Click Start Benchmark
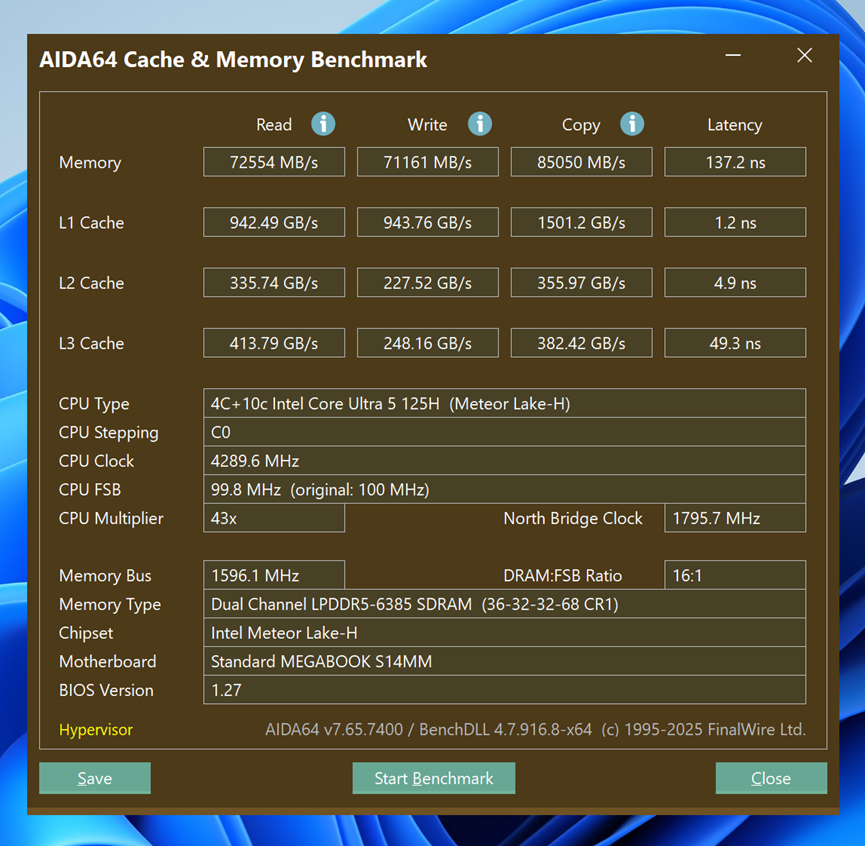Image resolution: width=865 pixels, height=846 pixels. [x=433, y=778]
